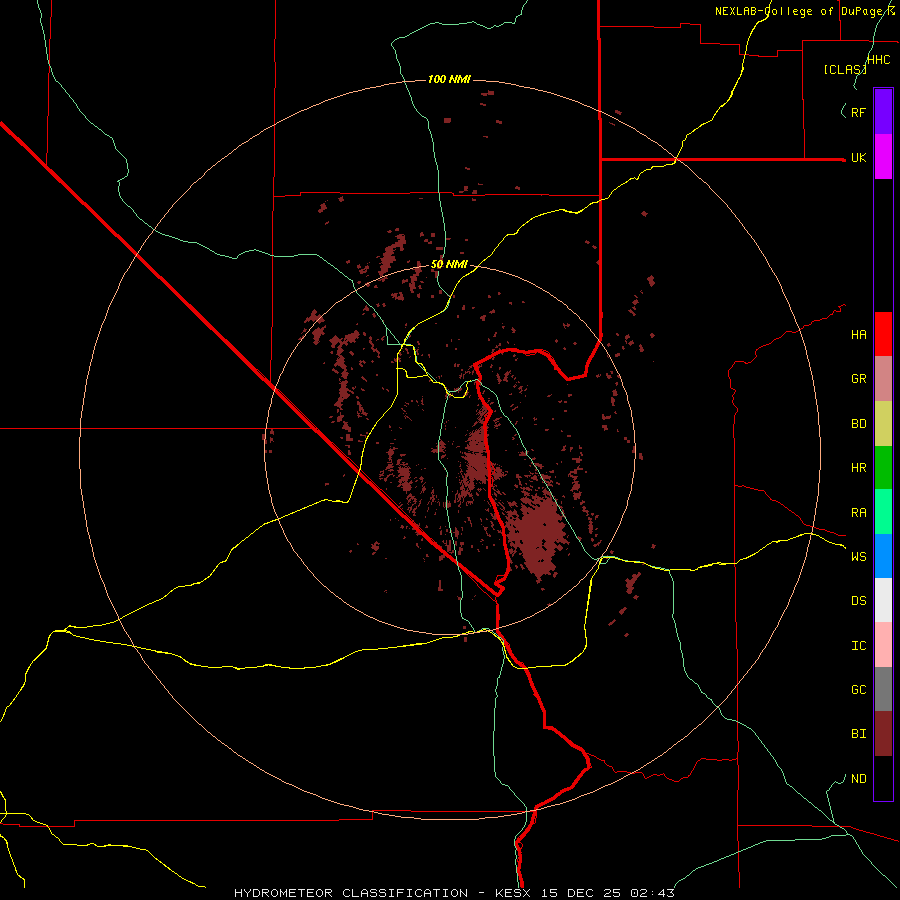Click the RF purple legend swatch
Viewport: 900px width, 900px height.
pos(883,112)
